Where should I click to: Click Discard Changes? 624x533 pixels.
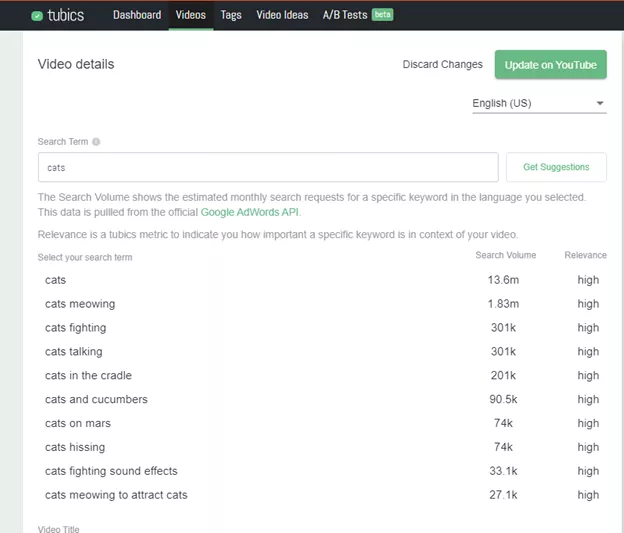pos(442,64)
